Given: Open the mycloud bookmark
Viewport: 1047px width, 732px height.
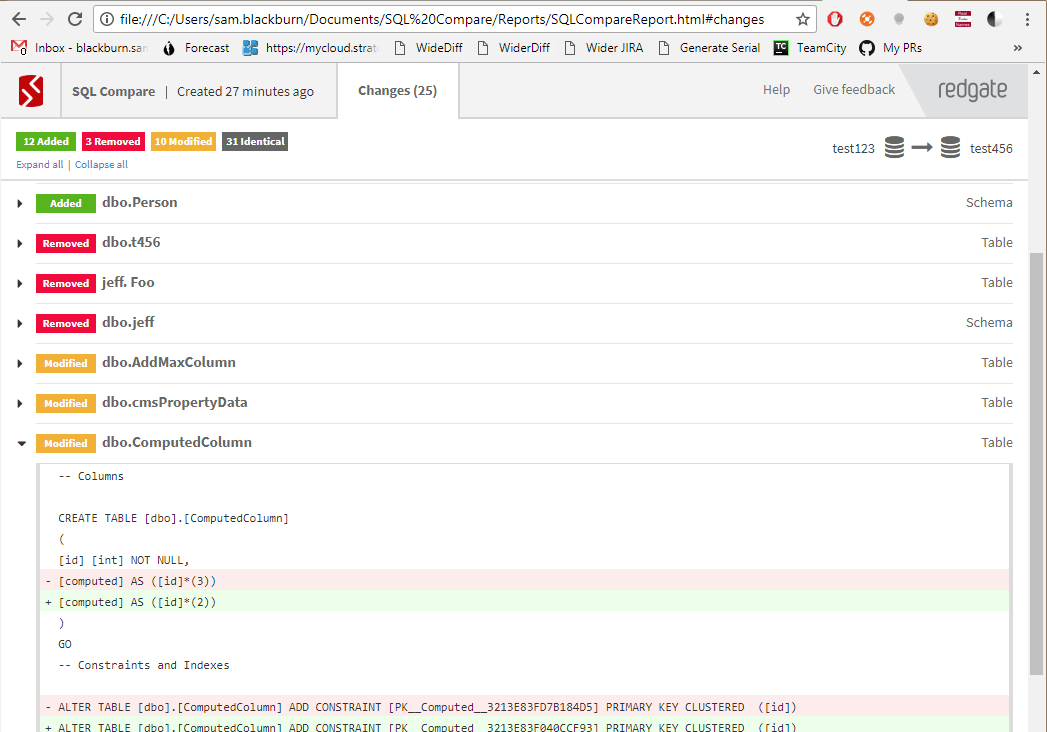Looking at the screenshot, I should point(310,48).
